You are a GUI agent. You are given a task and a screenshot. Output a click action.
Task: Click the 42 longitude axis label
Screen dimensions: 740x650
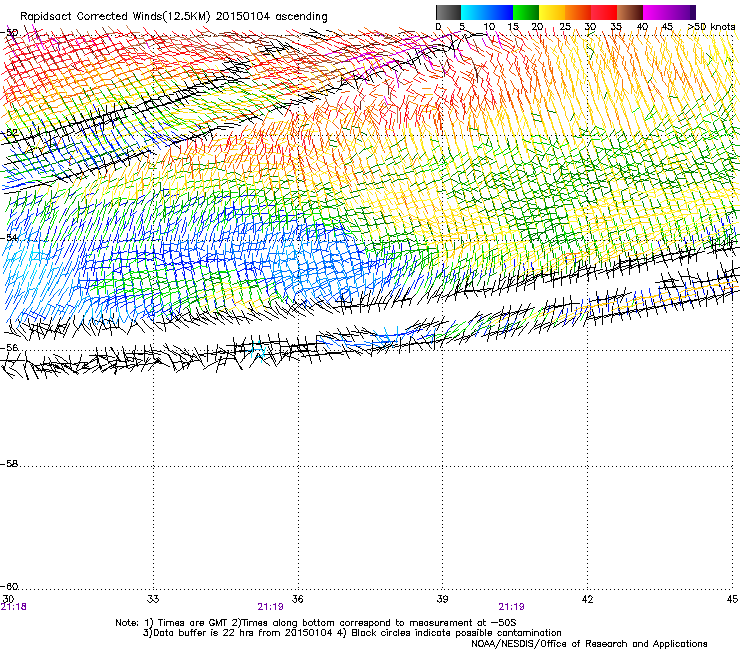tap(587, 599)
